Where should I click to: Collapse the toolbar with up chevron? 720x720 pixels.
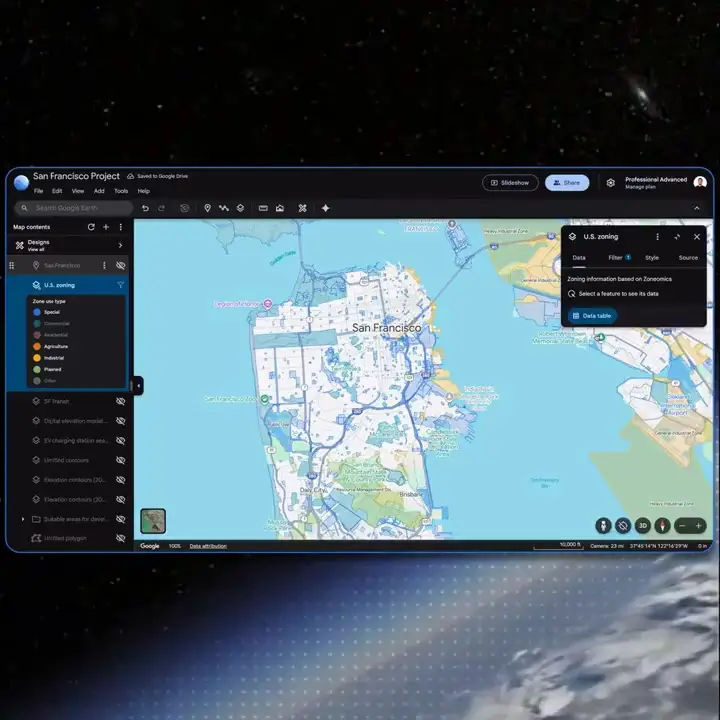[x=697, y=208]
